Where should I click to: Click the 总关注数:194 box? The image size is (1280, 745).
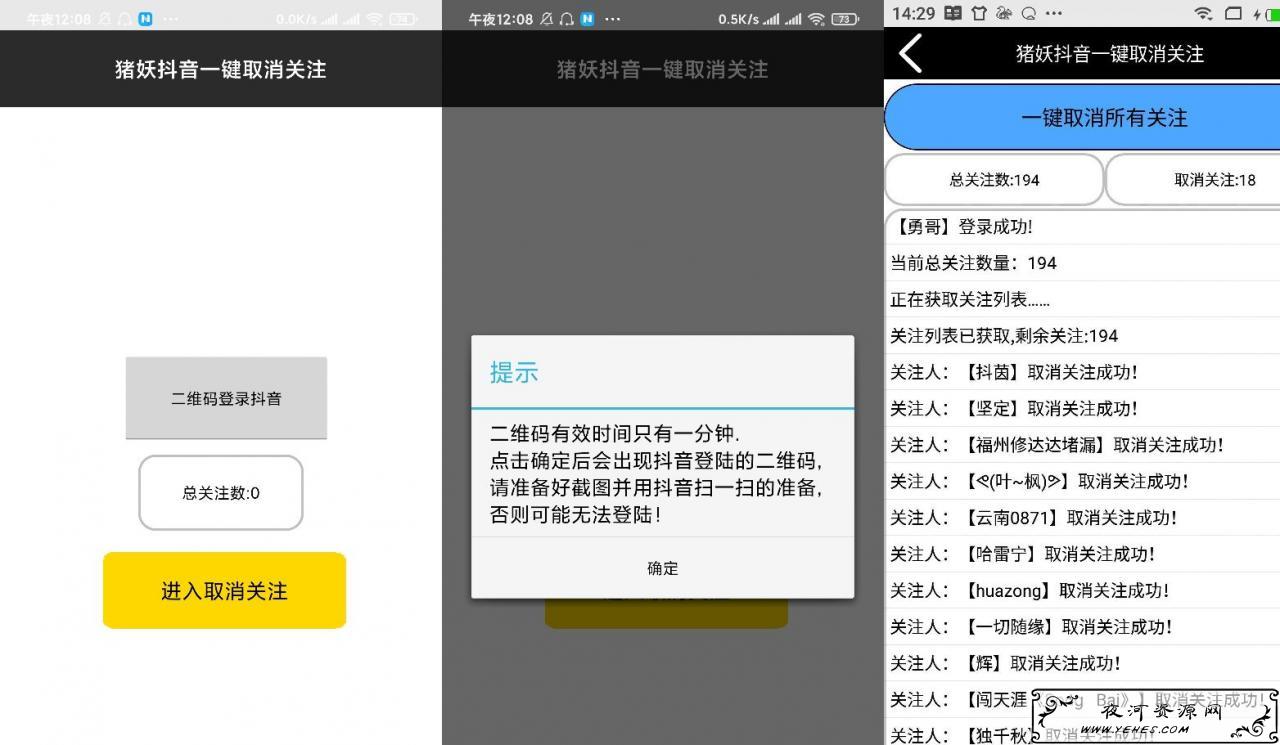994,180
